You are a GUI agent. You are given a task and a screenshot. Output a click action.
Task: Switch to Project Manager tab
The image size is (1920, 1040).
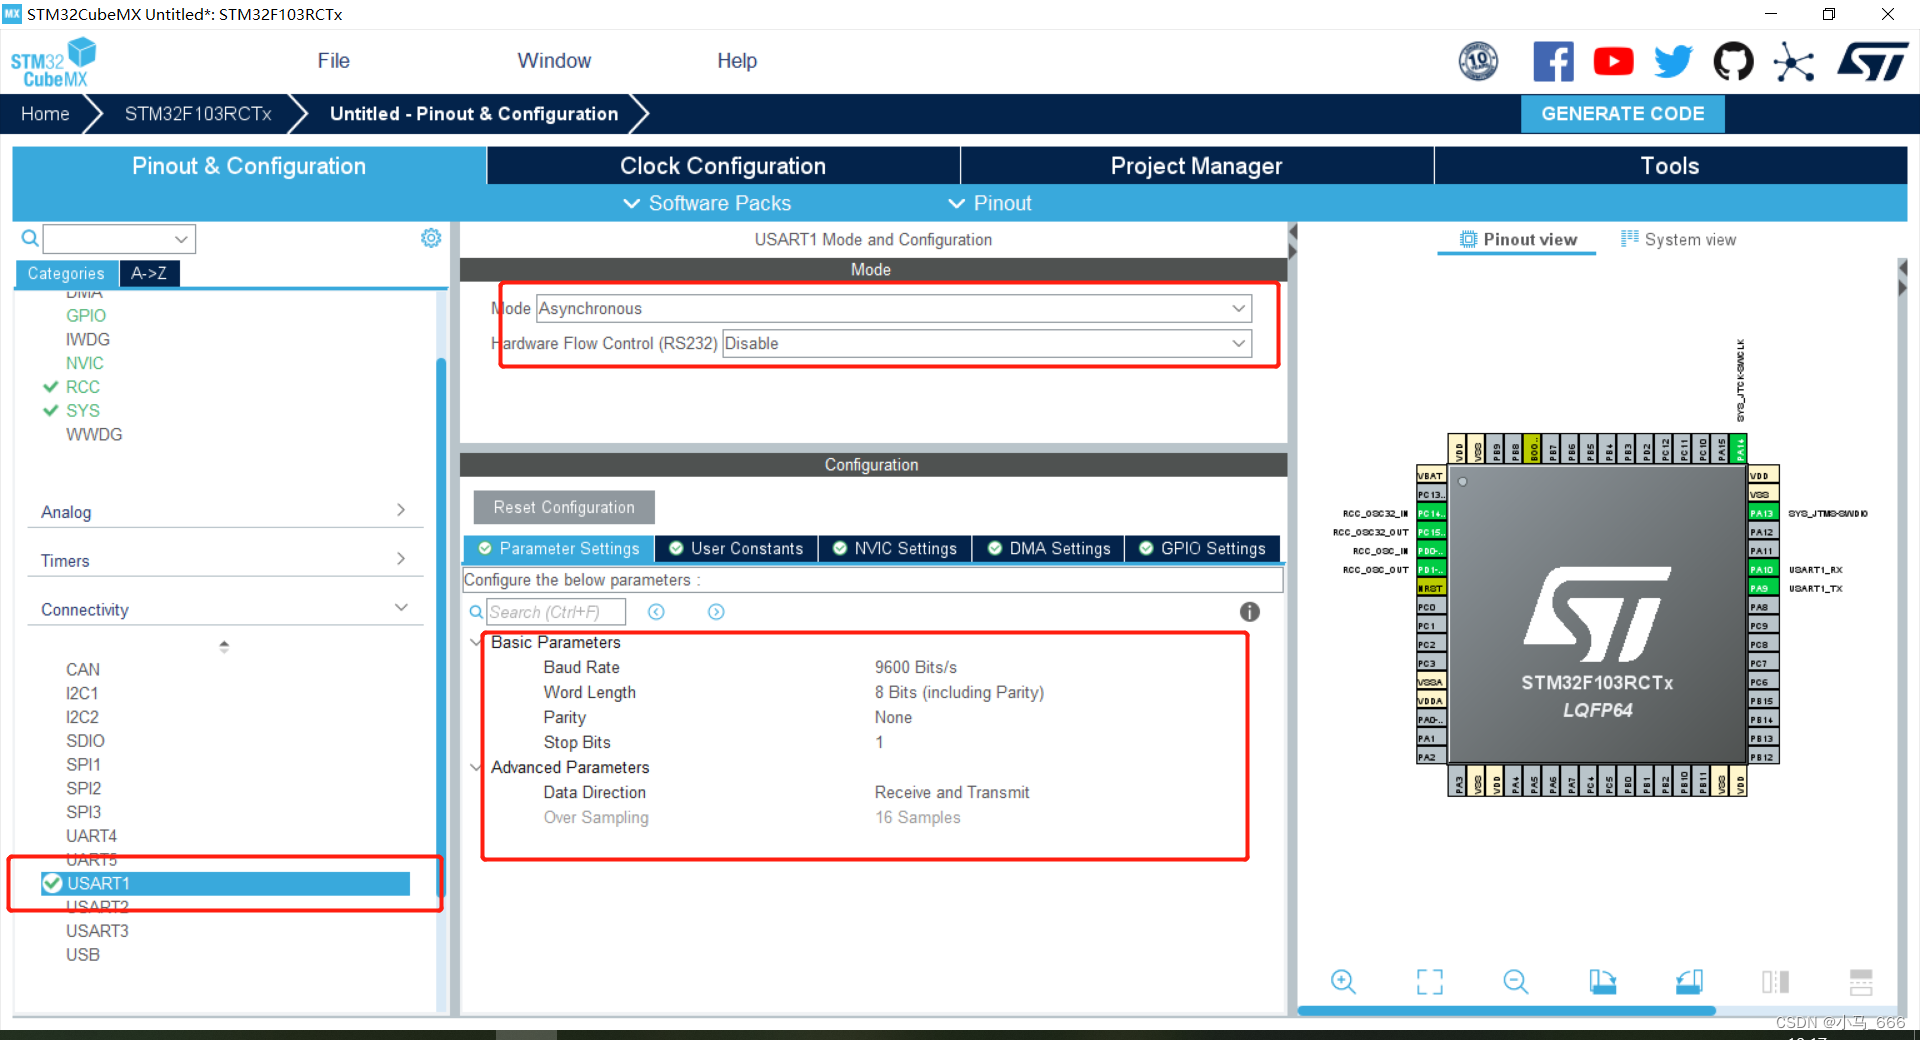pos(1196,166)
